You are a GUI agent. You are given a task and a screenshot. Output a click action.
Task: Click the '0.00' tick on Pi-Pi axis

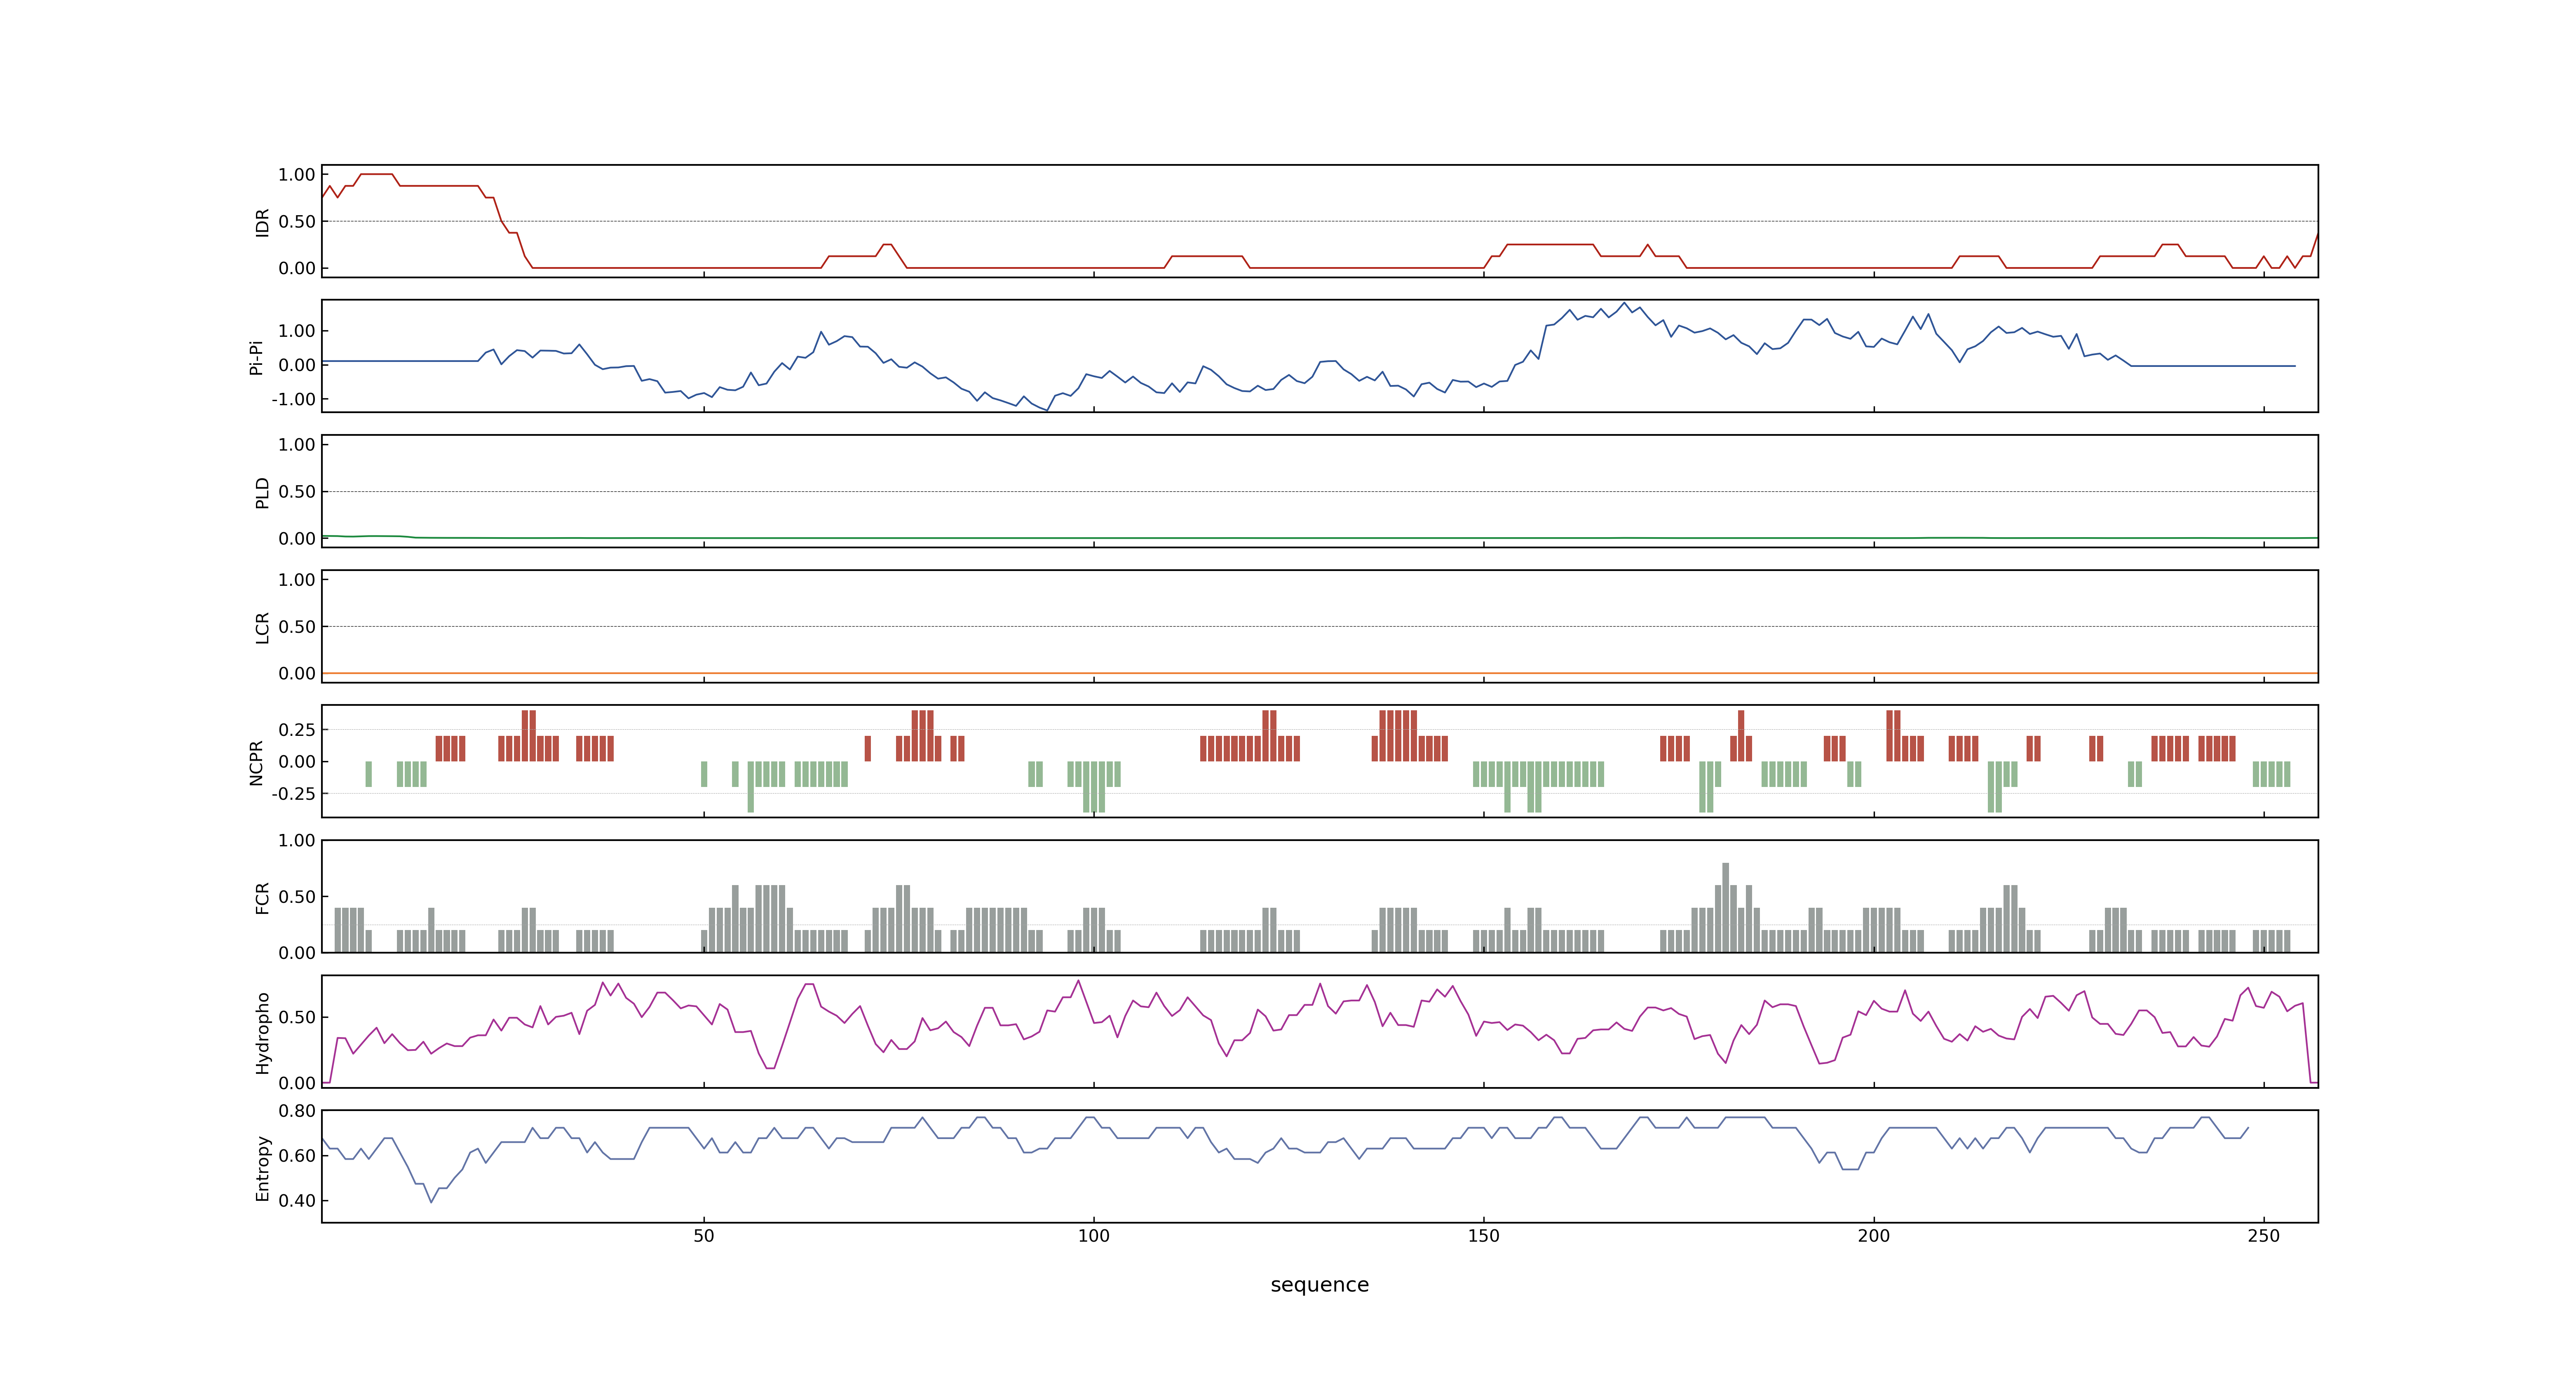[x=297, y=365]
